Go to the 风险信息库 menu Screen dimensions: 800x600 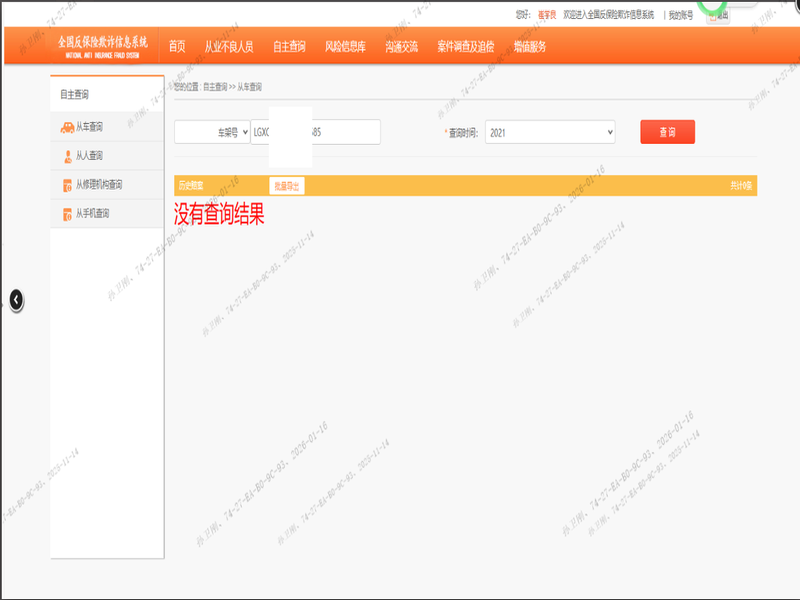(345, 47)
